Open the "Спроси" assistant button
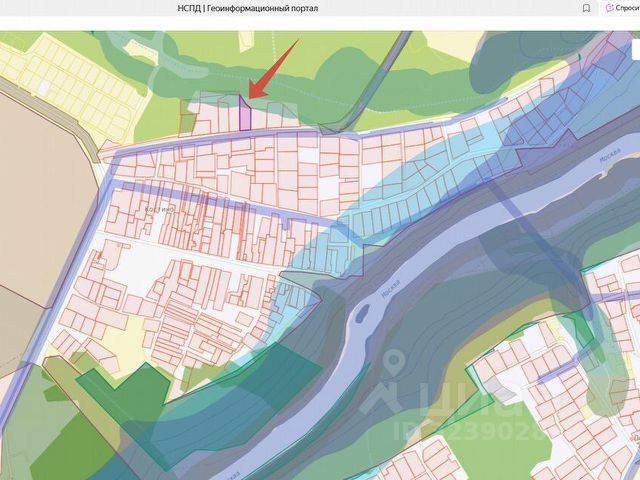 [620, 8]
